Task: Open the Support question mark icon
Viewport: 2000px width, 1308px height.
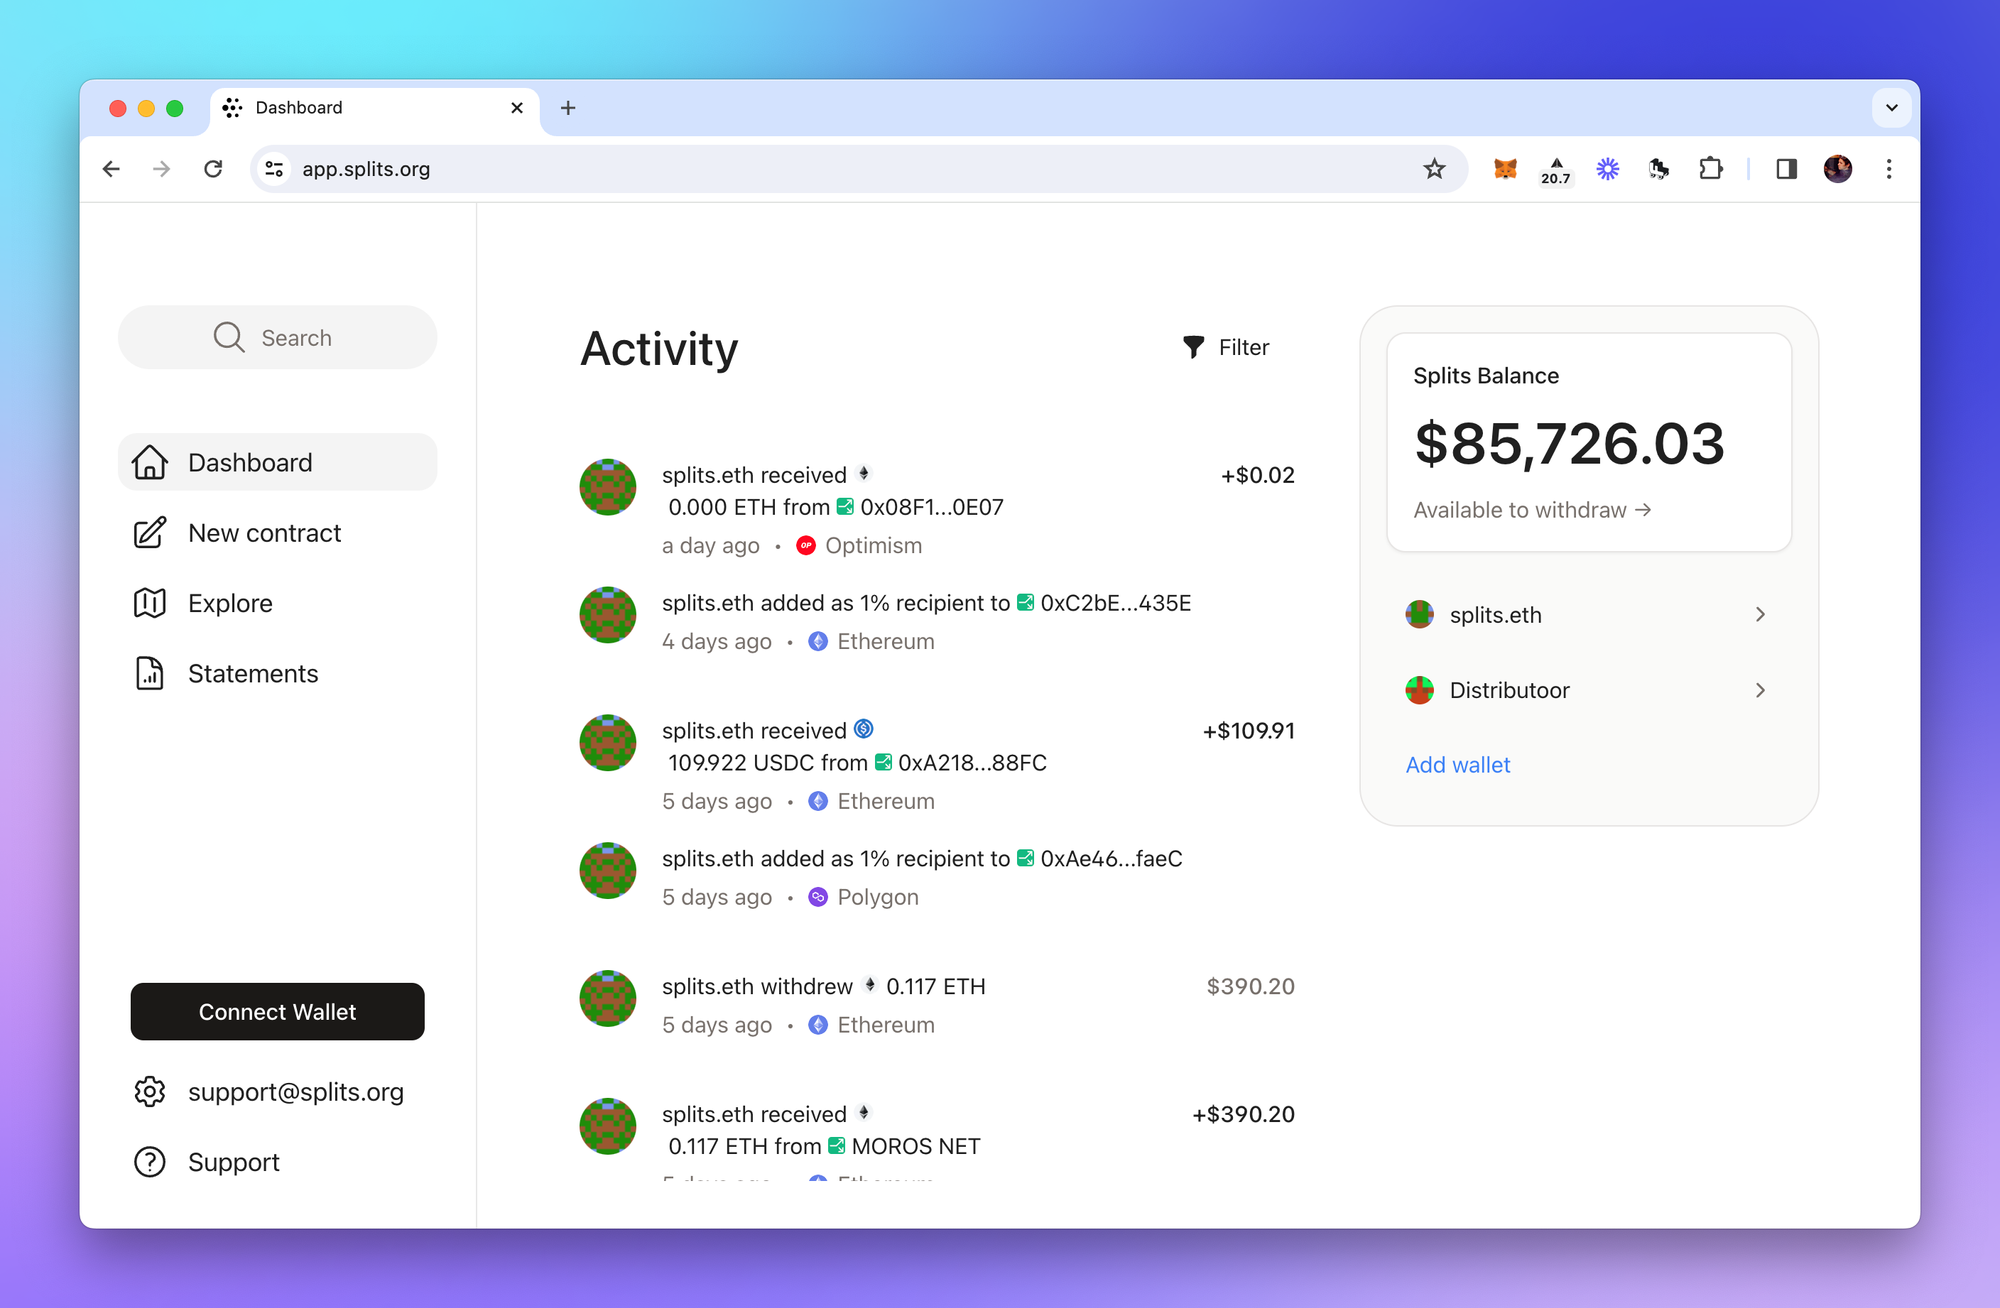Action: (x=150, y=1161)
